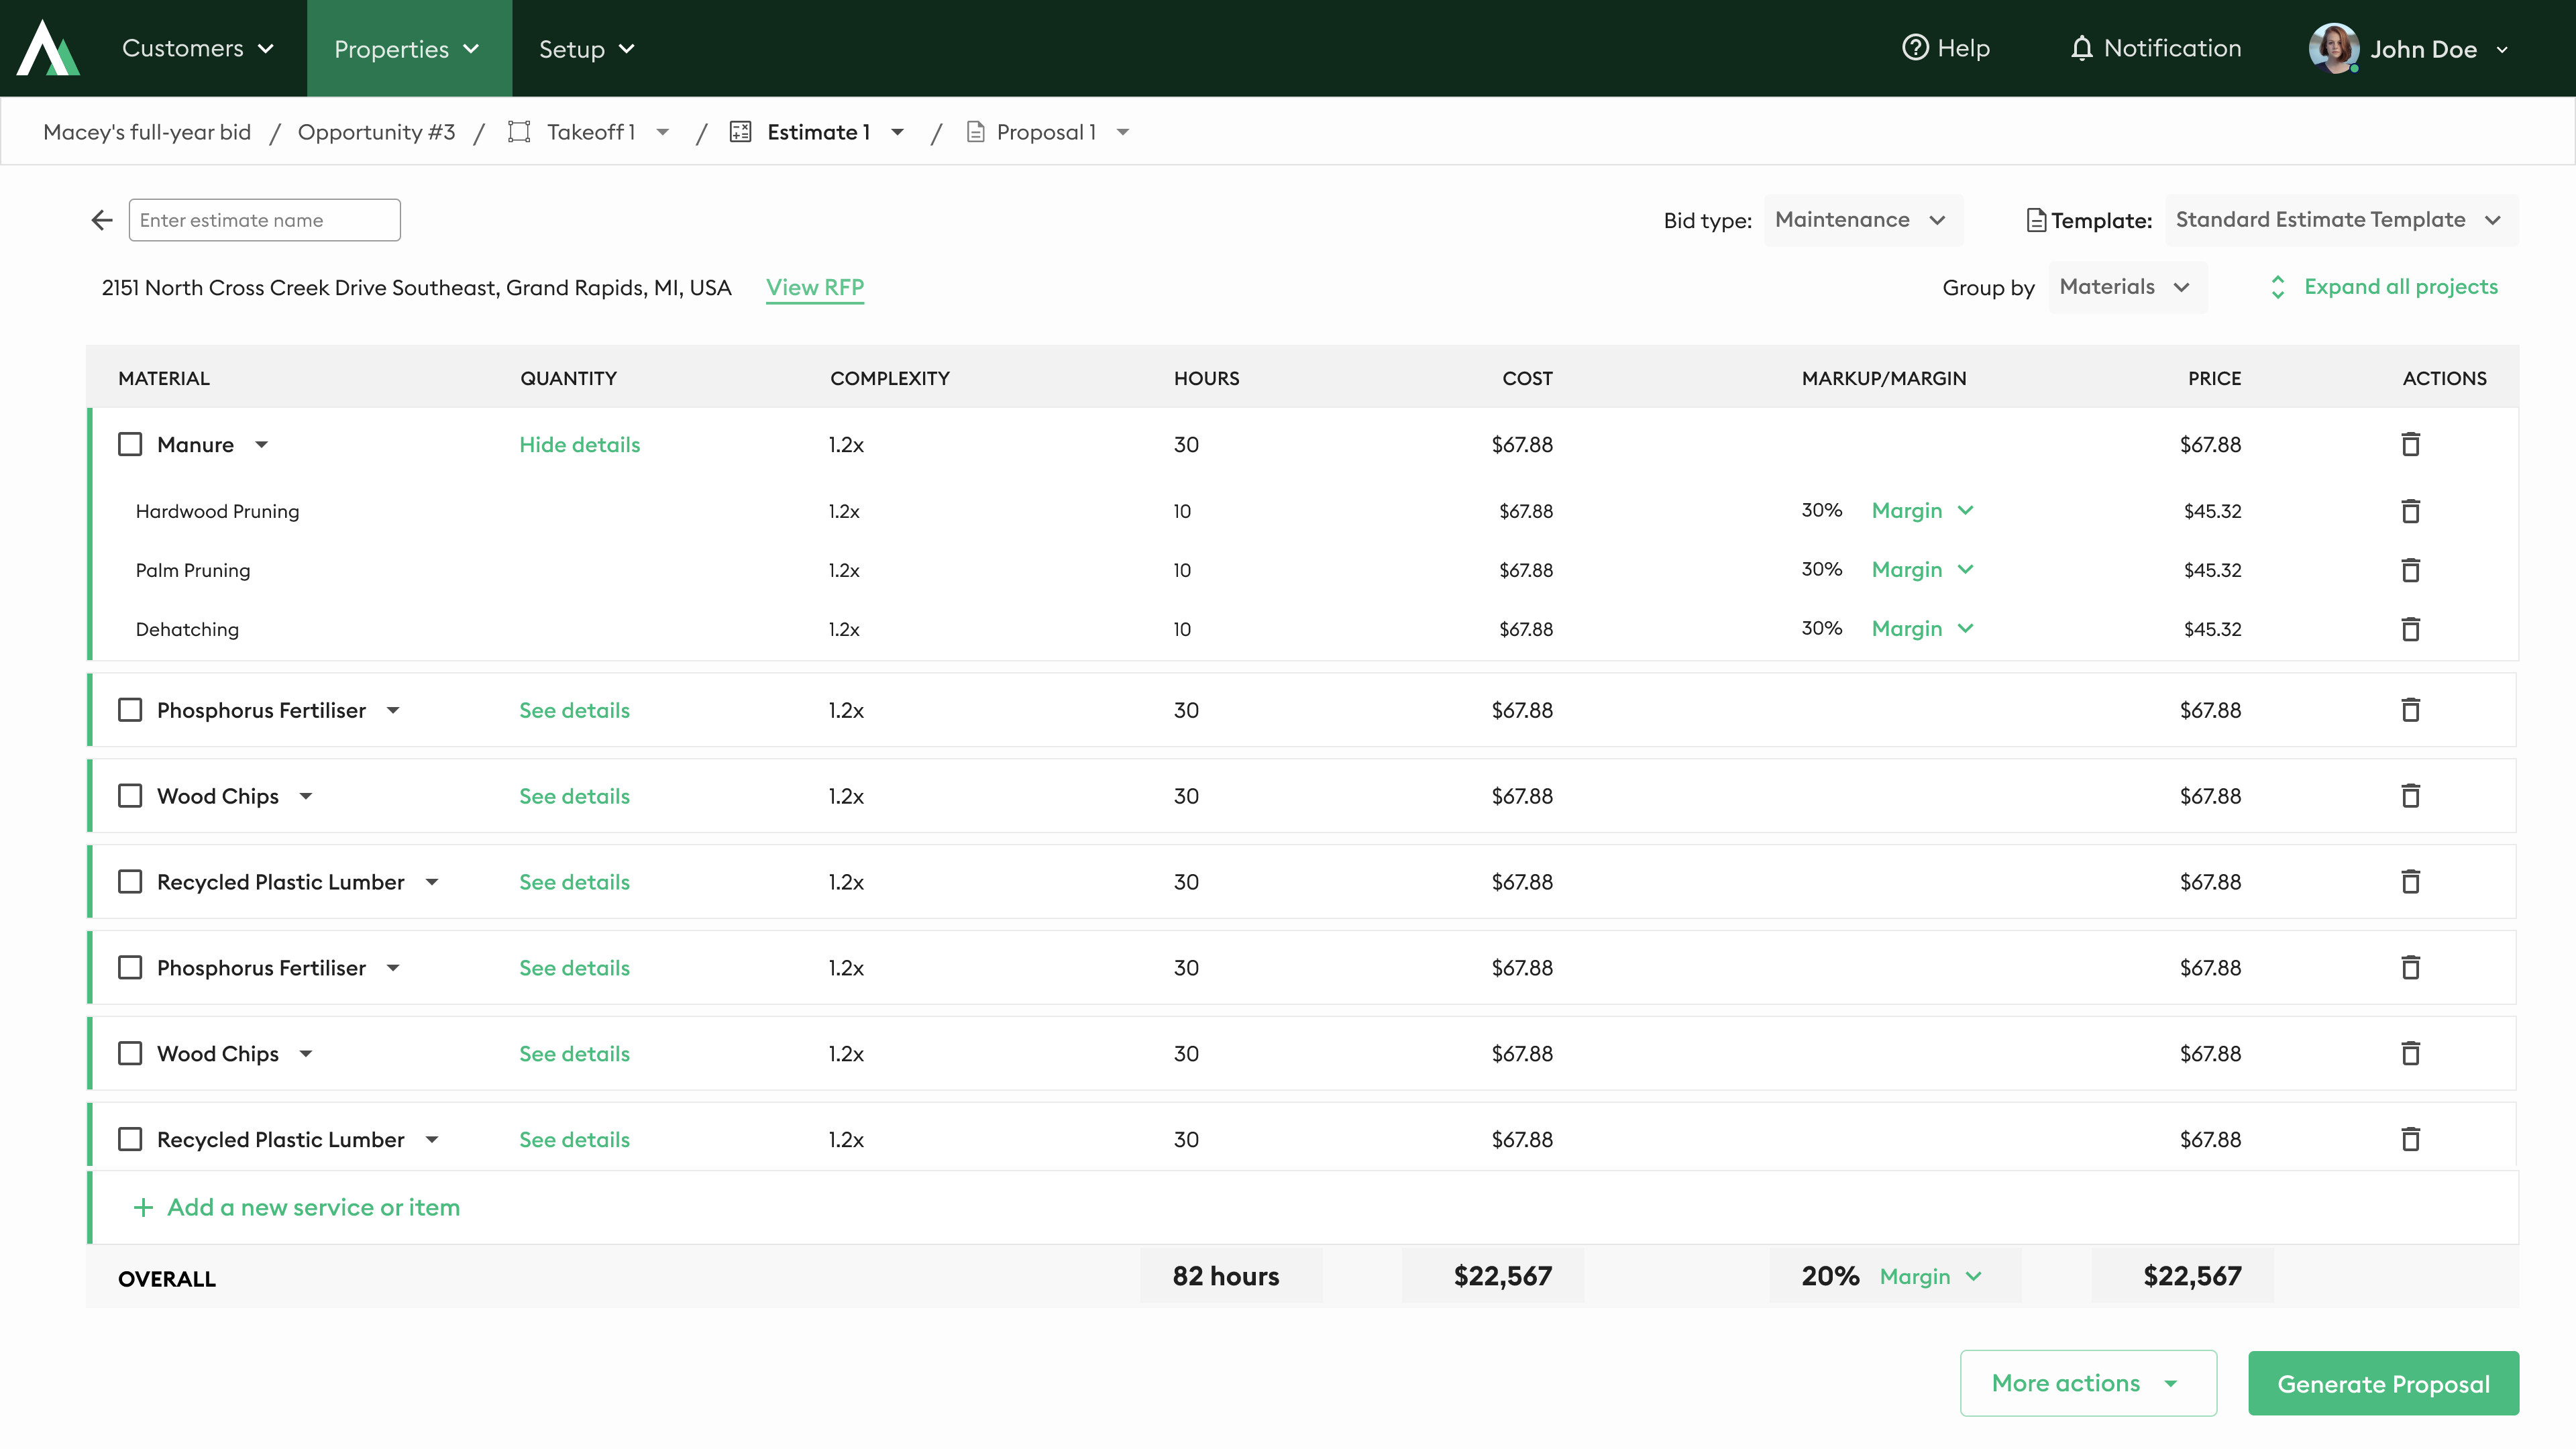
Task: Select the last Recycled Plastic Lumber checkbox
Action: click(x=130, y=1139)
